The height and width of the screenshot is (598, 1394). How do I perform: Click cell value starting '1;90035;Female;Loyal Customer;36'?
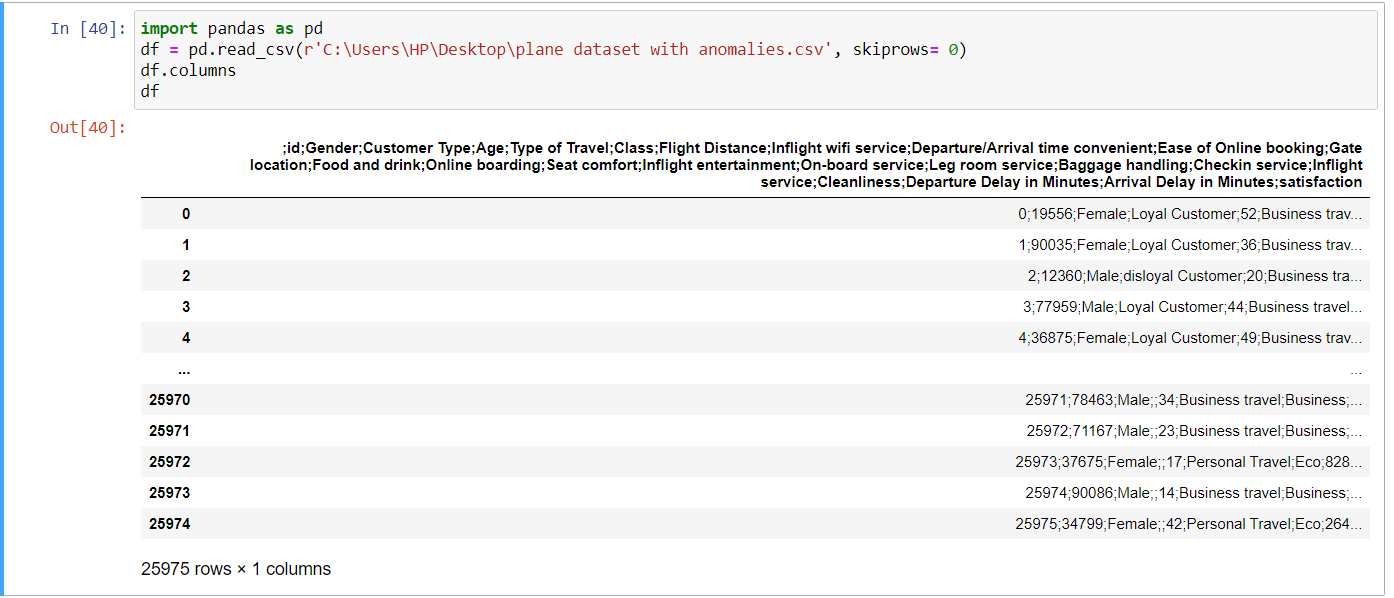click(x=1190, y=245)
